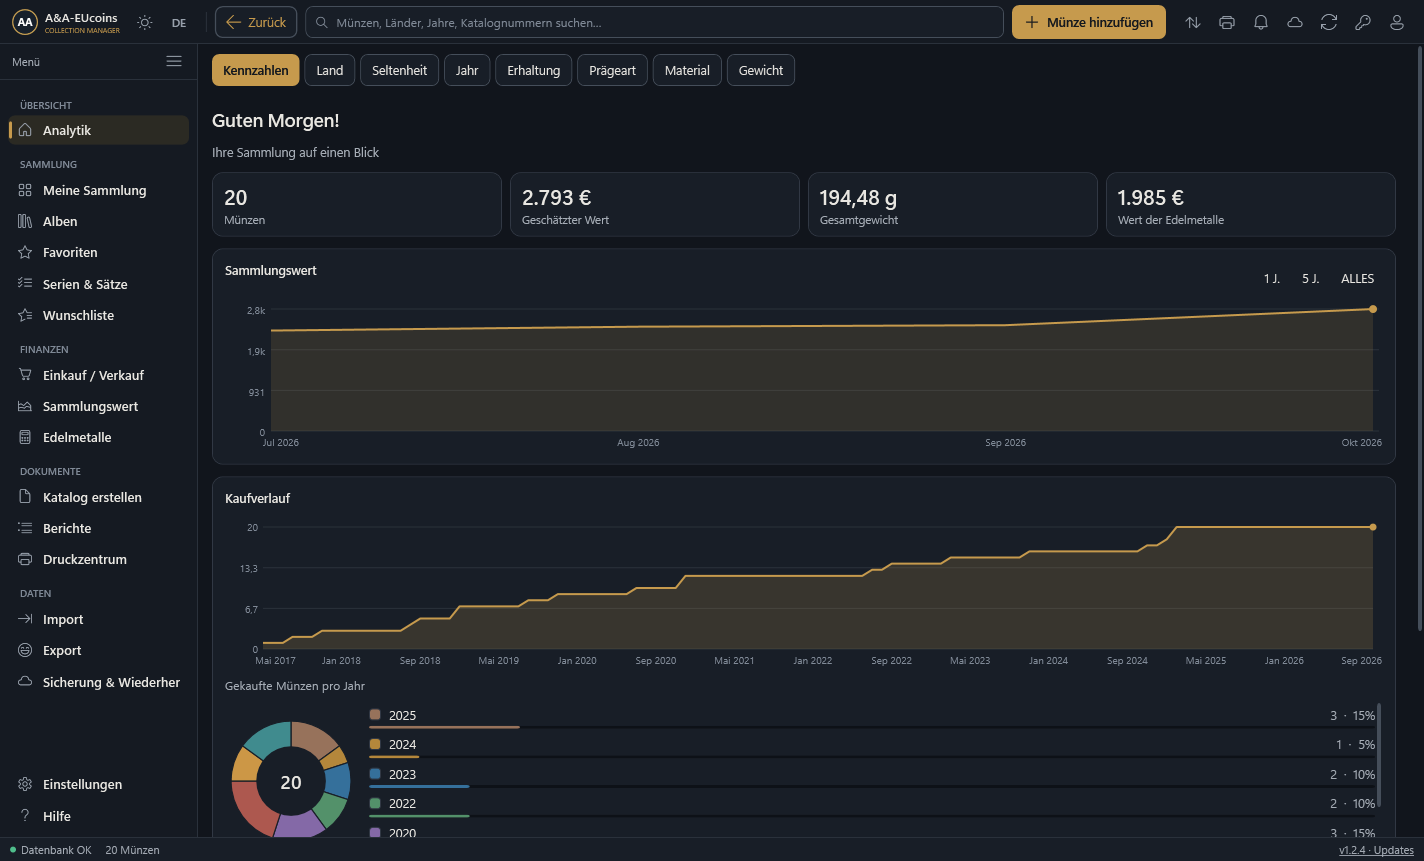Set chart range to 1 J.

point(1272,279)
